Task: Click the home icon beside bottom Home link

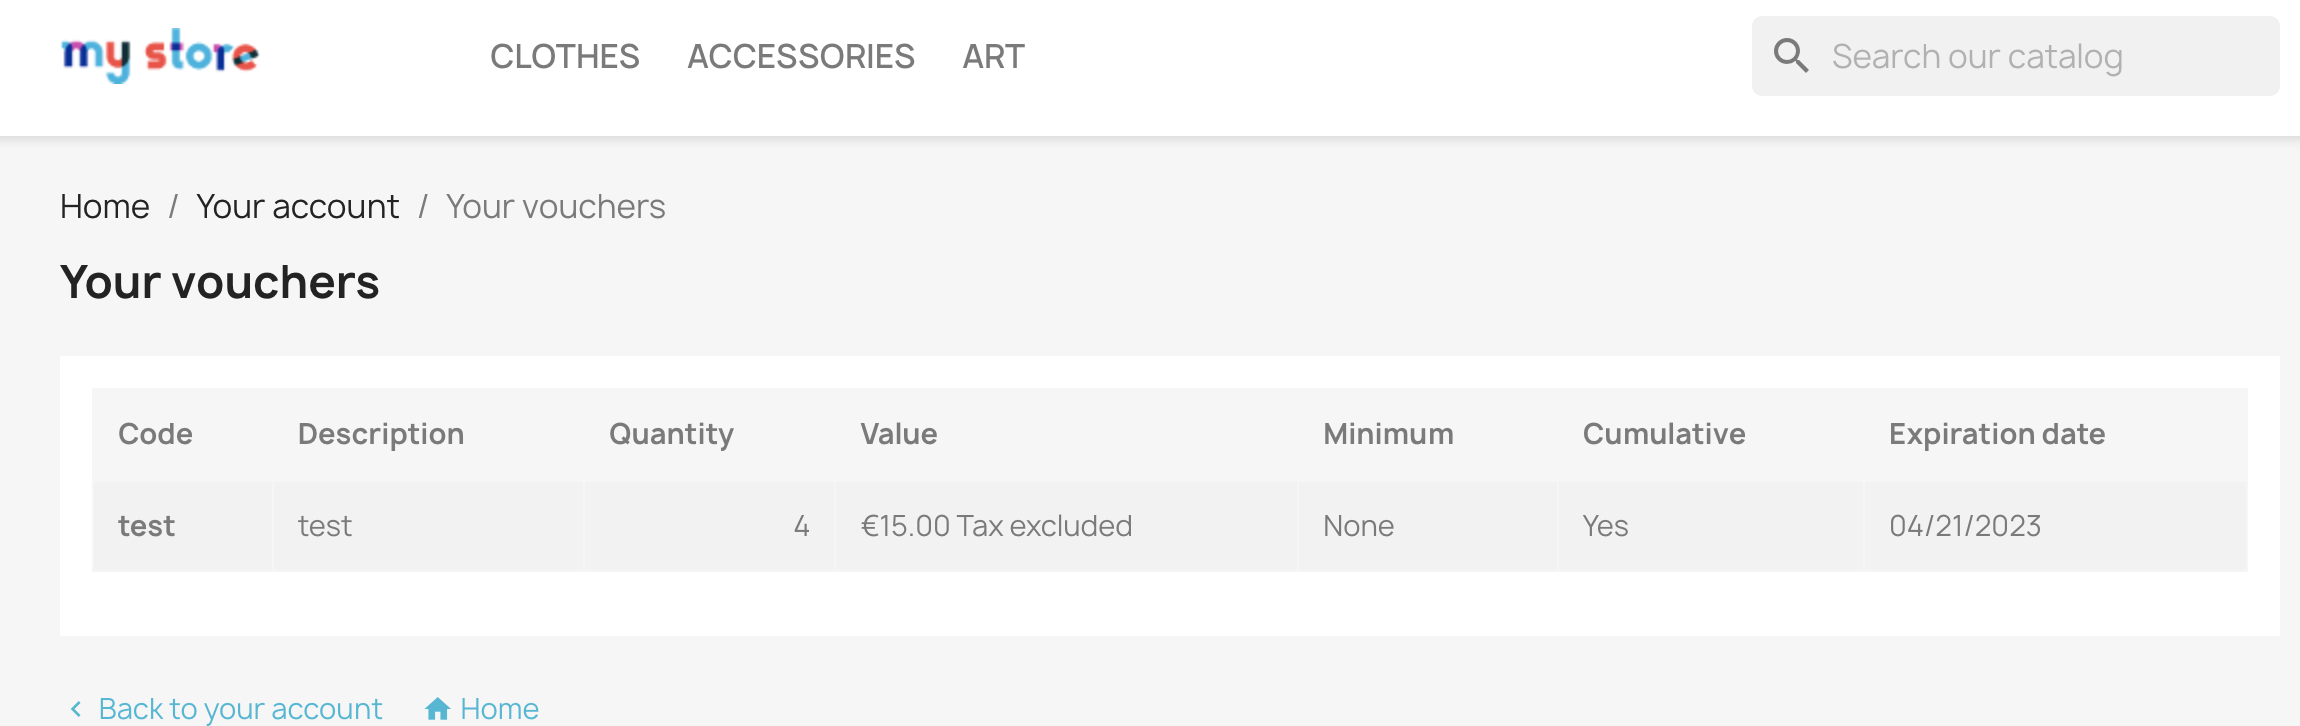Action: 438,707
